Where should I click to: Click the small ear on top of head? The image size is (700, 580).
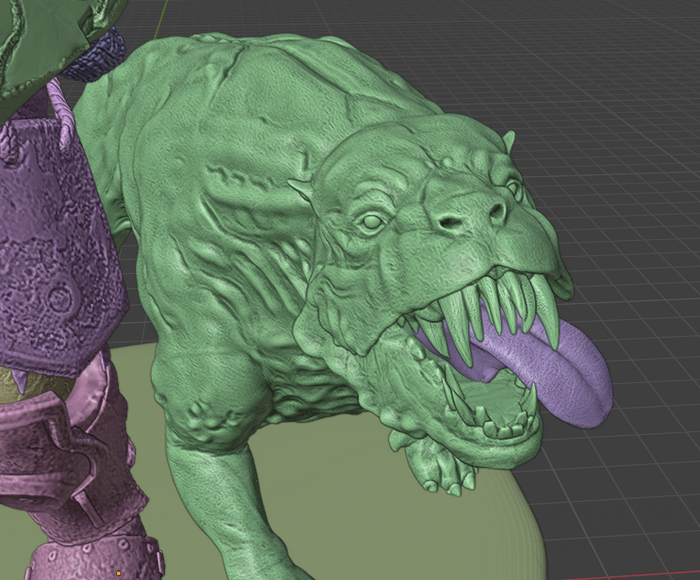click(508, 141)
